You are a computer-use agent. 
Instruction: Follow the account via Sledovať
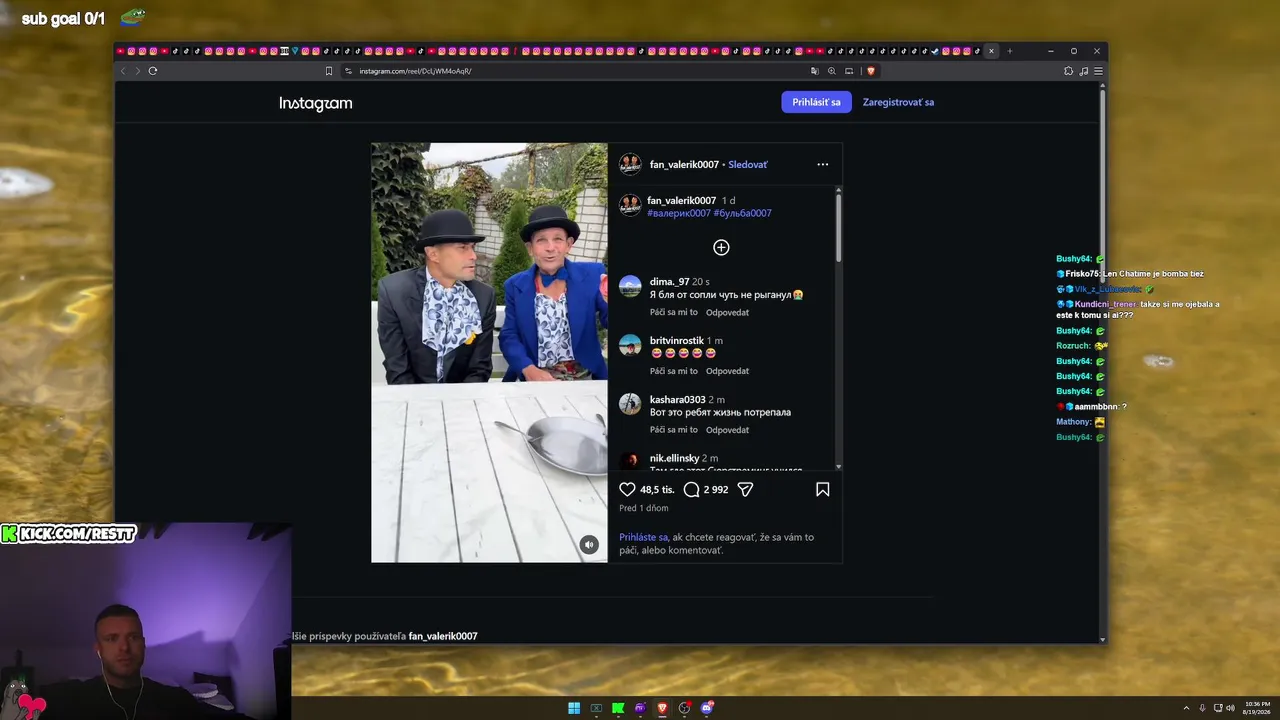[x=748, y=164]
